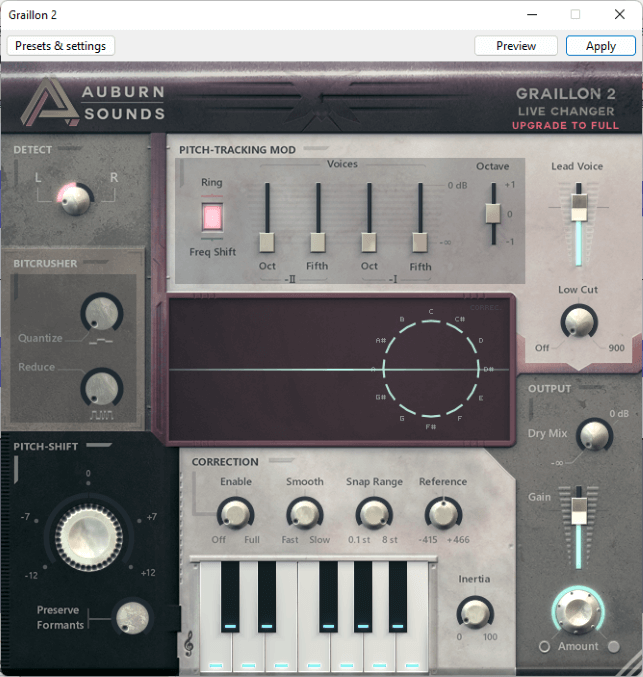Click the Pitch-Tracking Mod section title
643x677 pixels.
(237, 150)
